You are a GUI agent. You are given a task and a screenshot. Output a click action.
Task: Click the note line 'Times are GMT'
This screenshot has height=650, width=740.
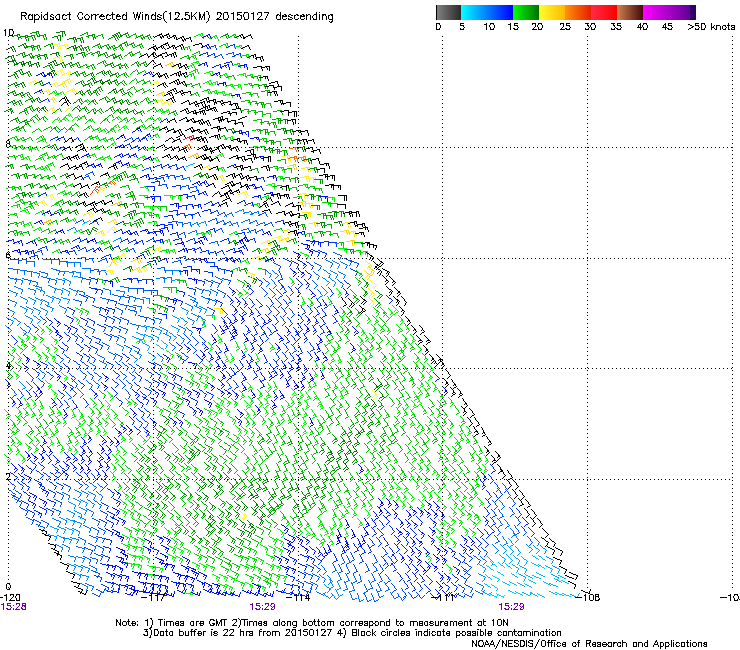[x=193, y=623]
